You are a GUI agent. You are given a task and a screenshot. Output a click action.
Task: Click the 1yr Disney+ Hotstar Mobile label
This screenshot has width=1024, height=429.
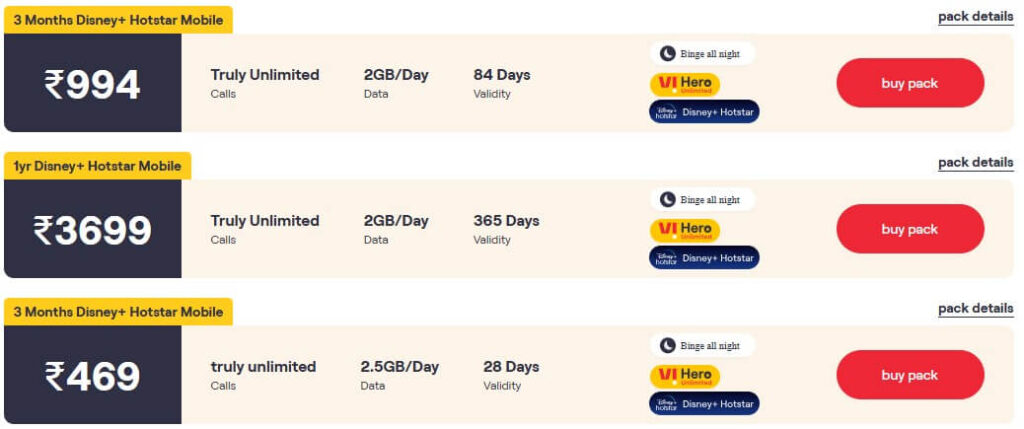point(97,166)
